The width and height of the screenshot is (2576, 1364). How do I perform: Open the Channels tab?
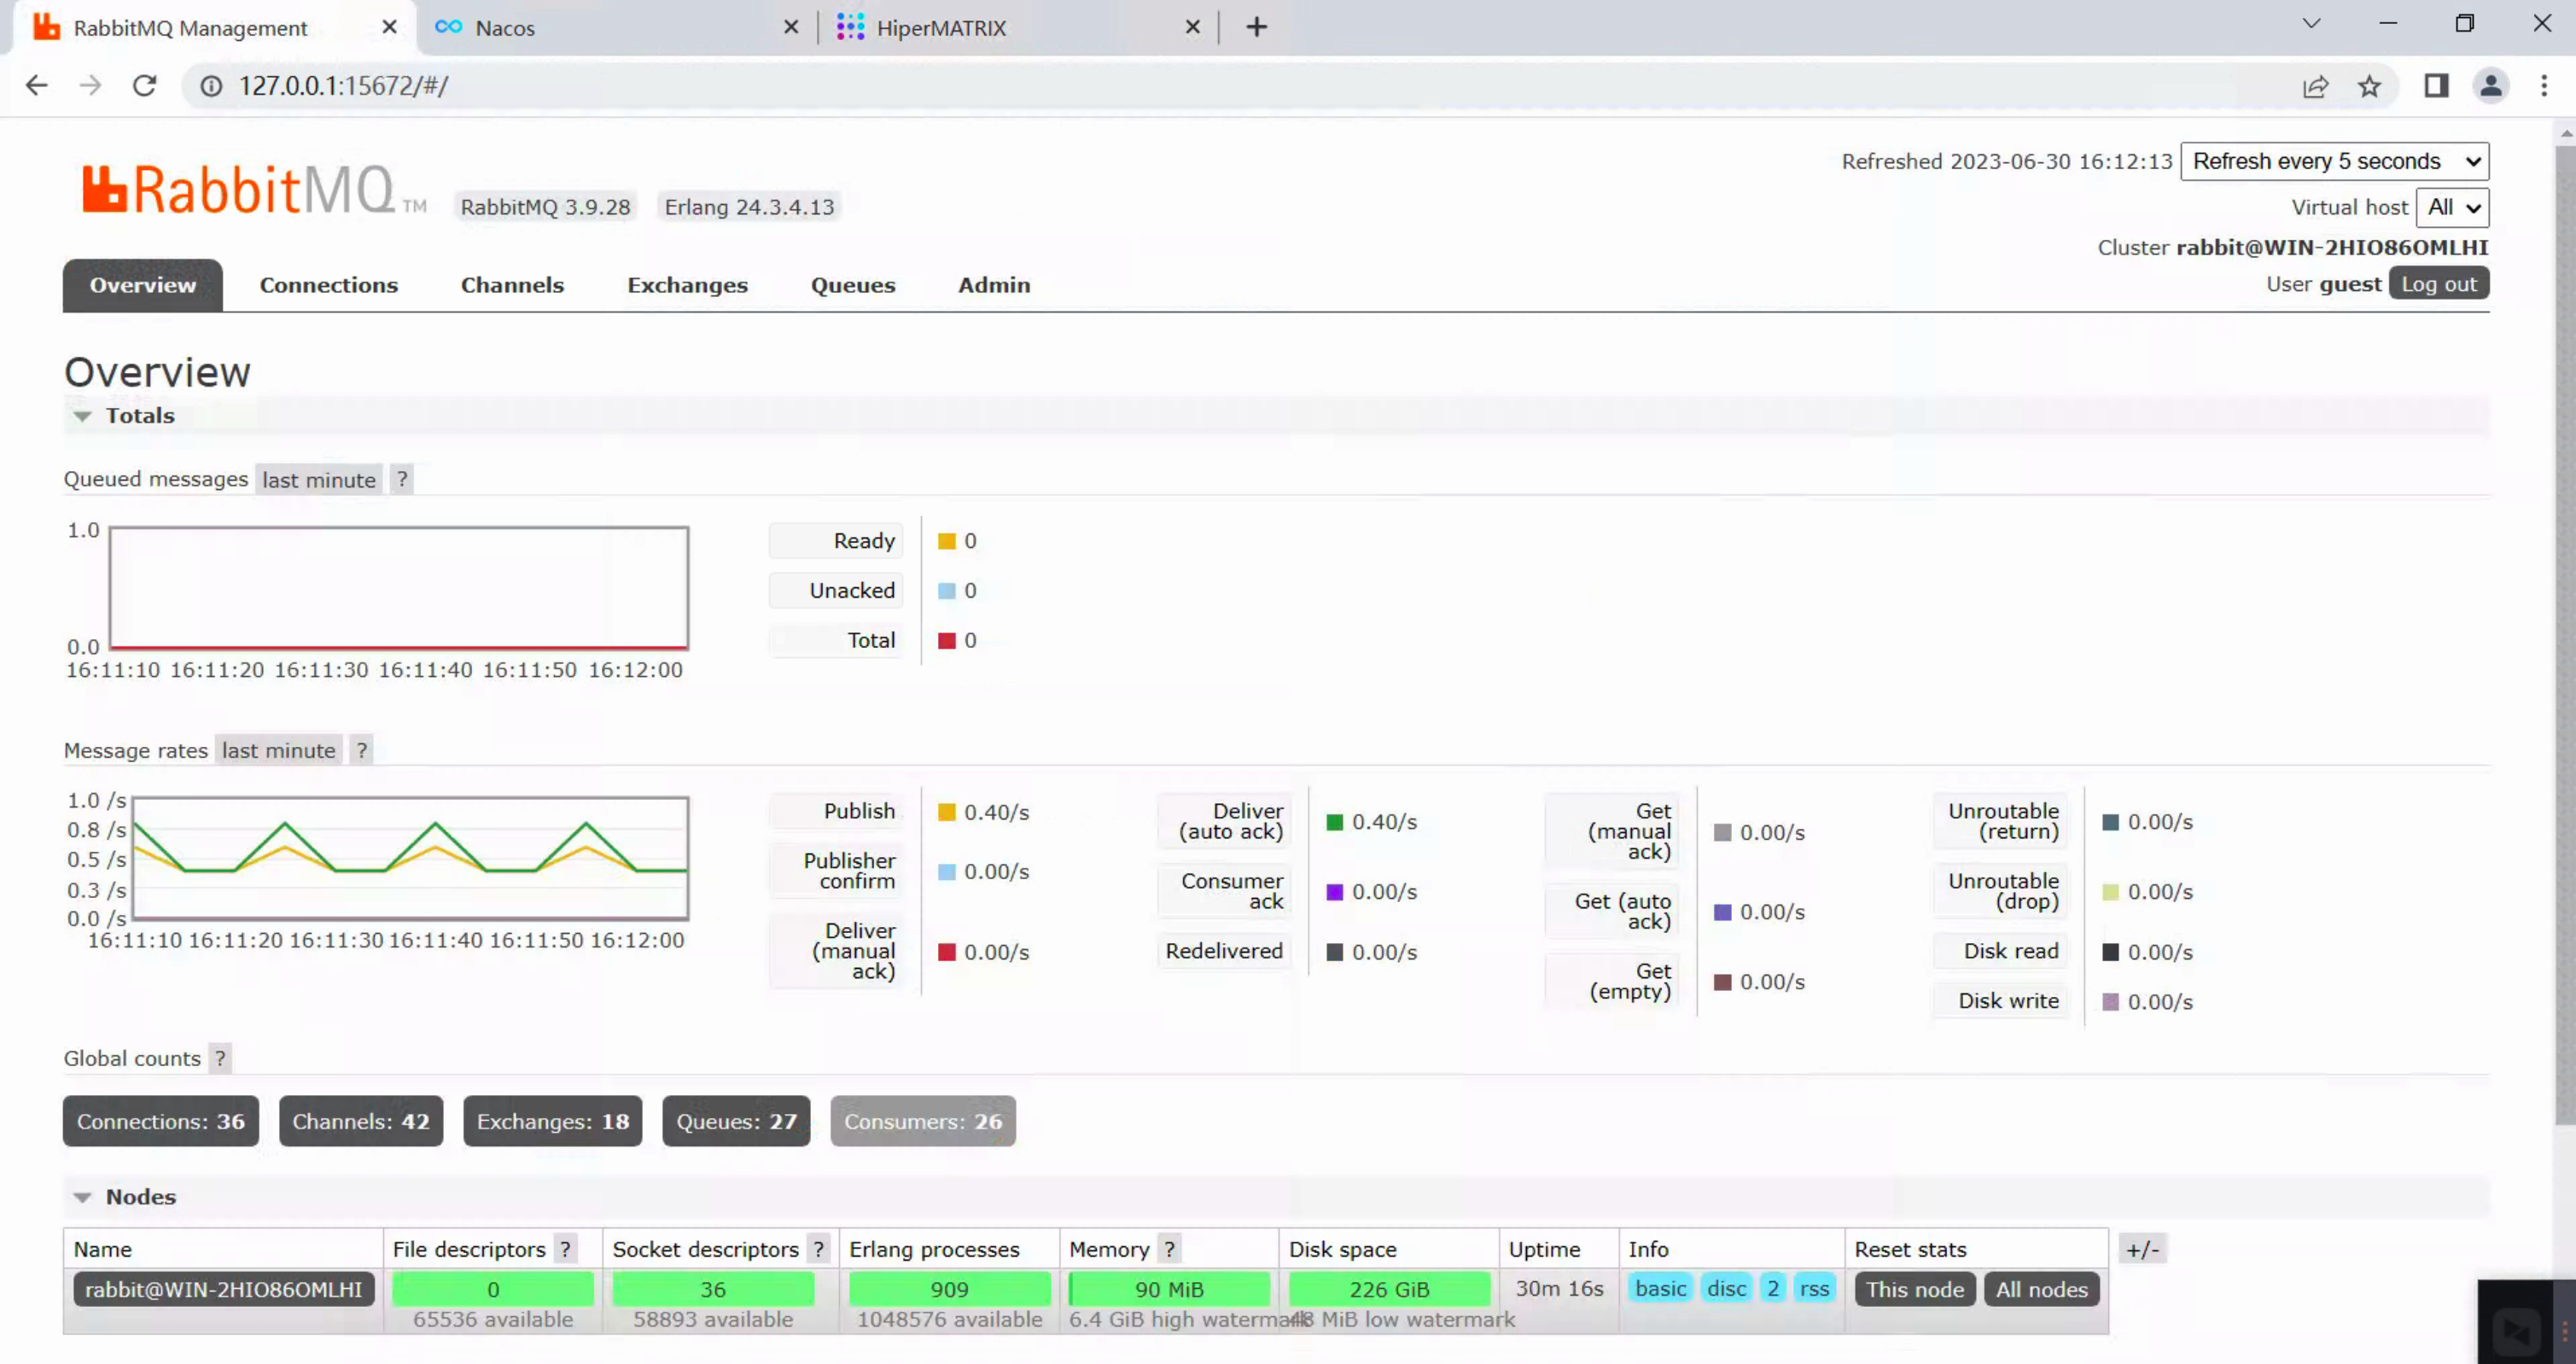click(512, 285)
